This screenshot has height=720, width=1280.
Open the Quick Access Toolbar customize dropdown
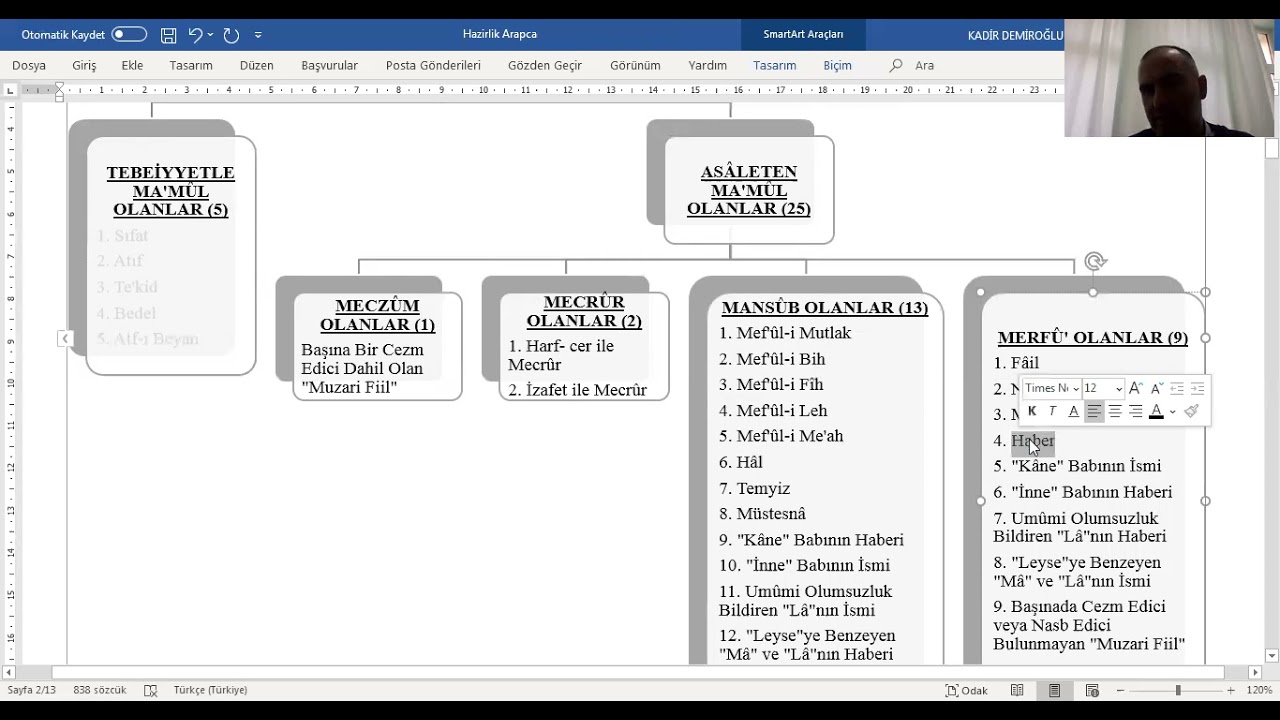point(258,35)
